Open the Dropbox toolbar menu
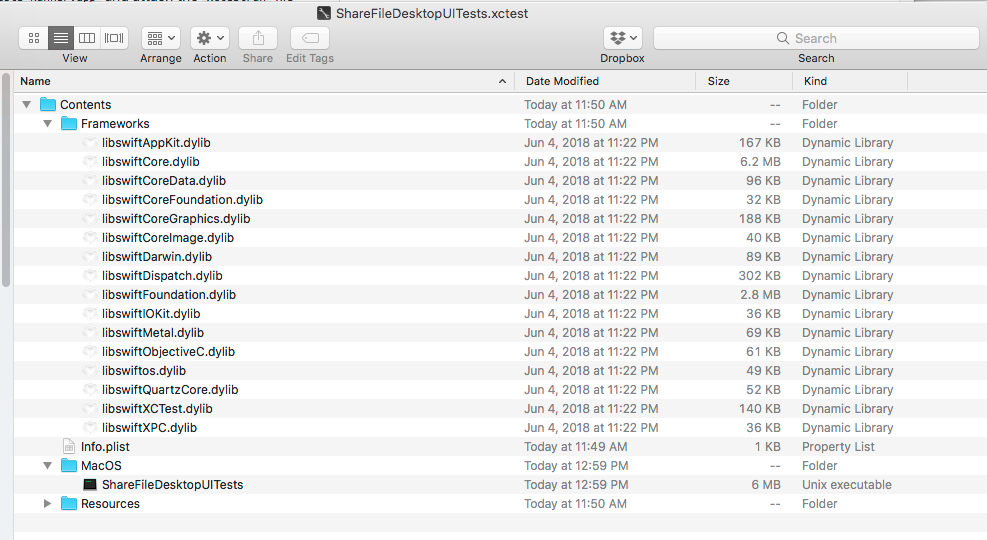The height and width of the screenshot is (540, 987). pos(623,38)
